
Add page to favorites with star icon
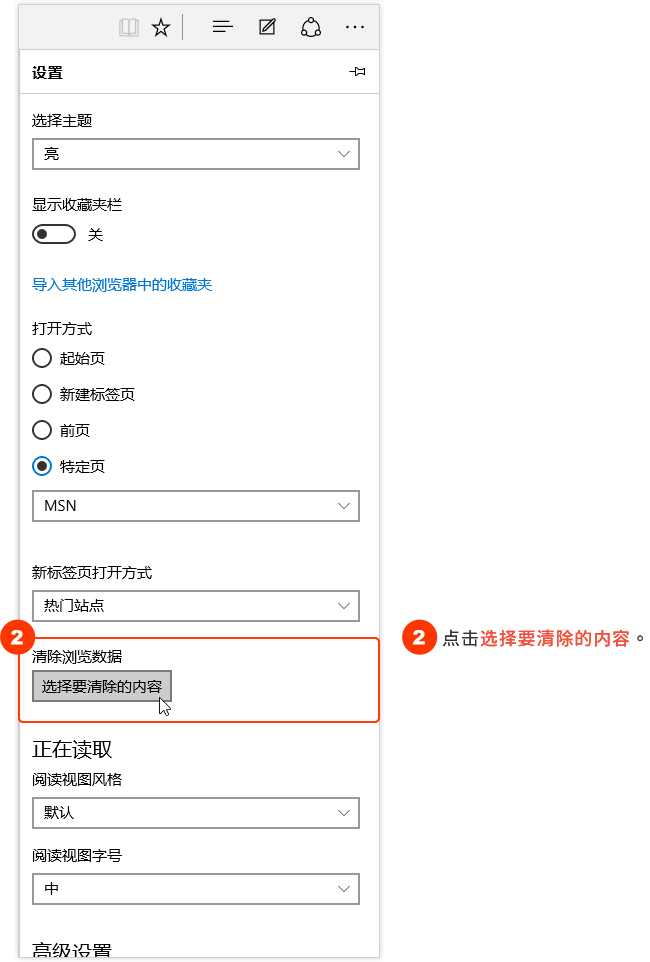tap(161, 28)
